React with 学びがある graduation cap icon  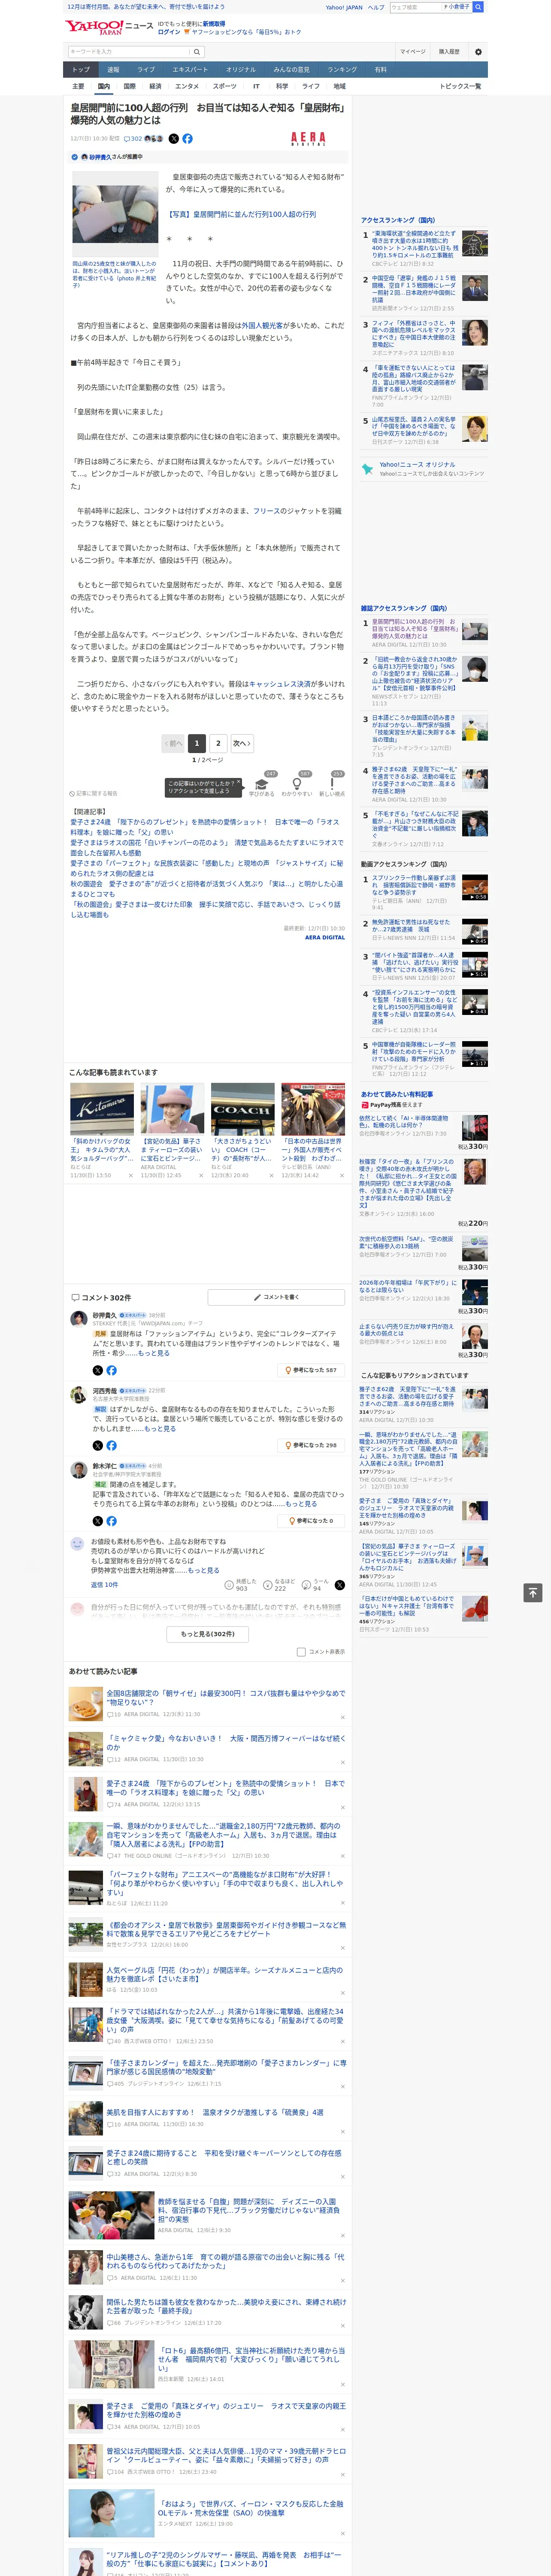[262, 785]
